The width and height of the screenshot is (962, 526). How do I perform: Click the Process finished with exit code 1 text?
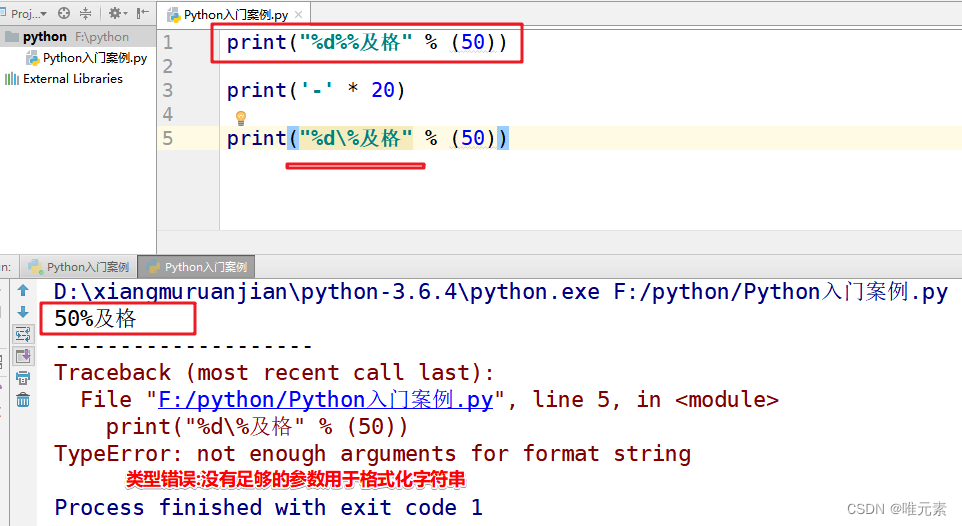tap(268, 508)
